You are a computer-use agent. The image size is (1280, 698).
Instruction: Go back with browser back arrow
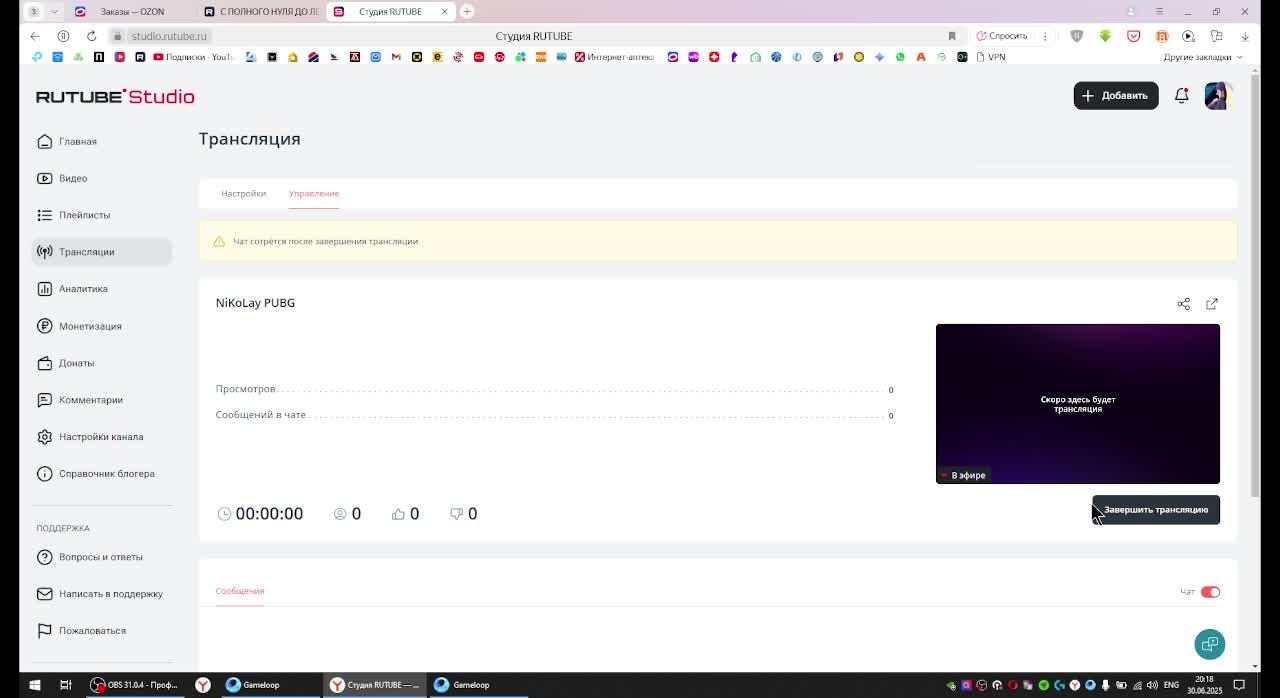(x=35, y=36)
